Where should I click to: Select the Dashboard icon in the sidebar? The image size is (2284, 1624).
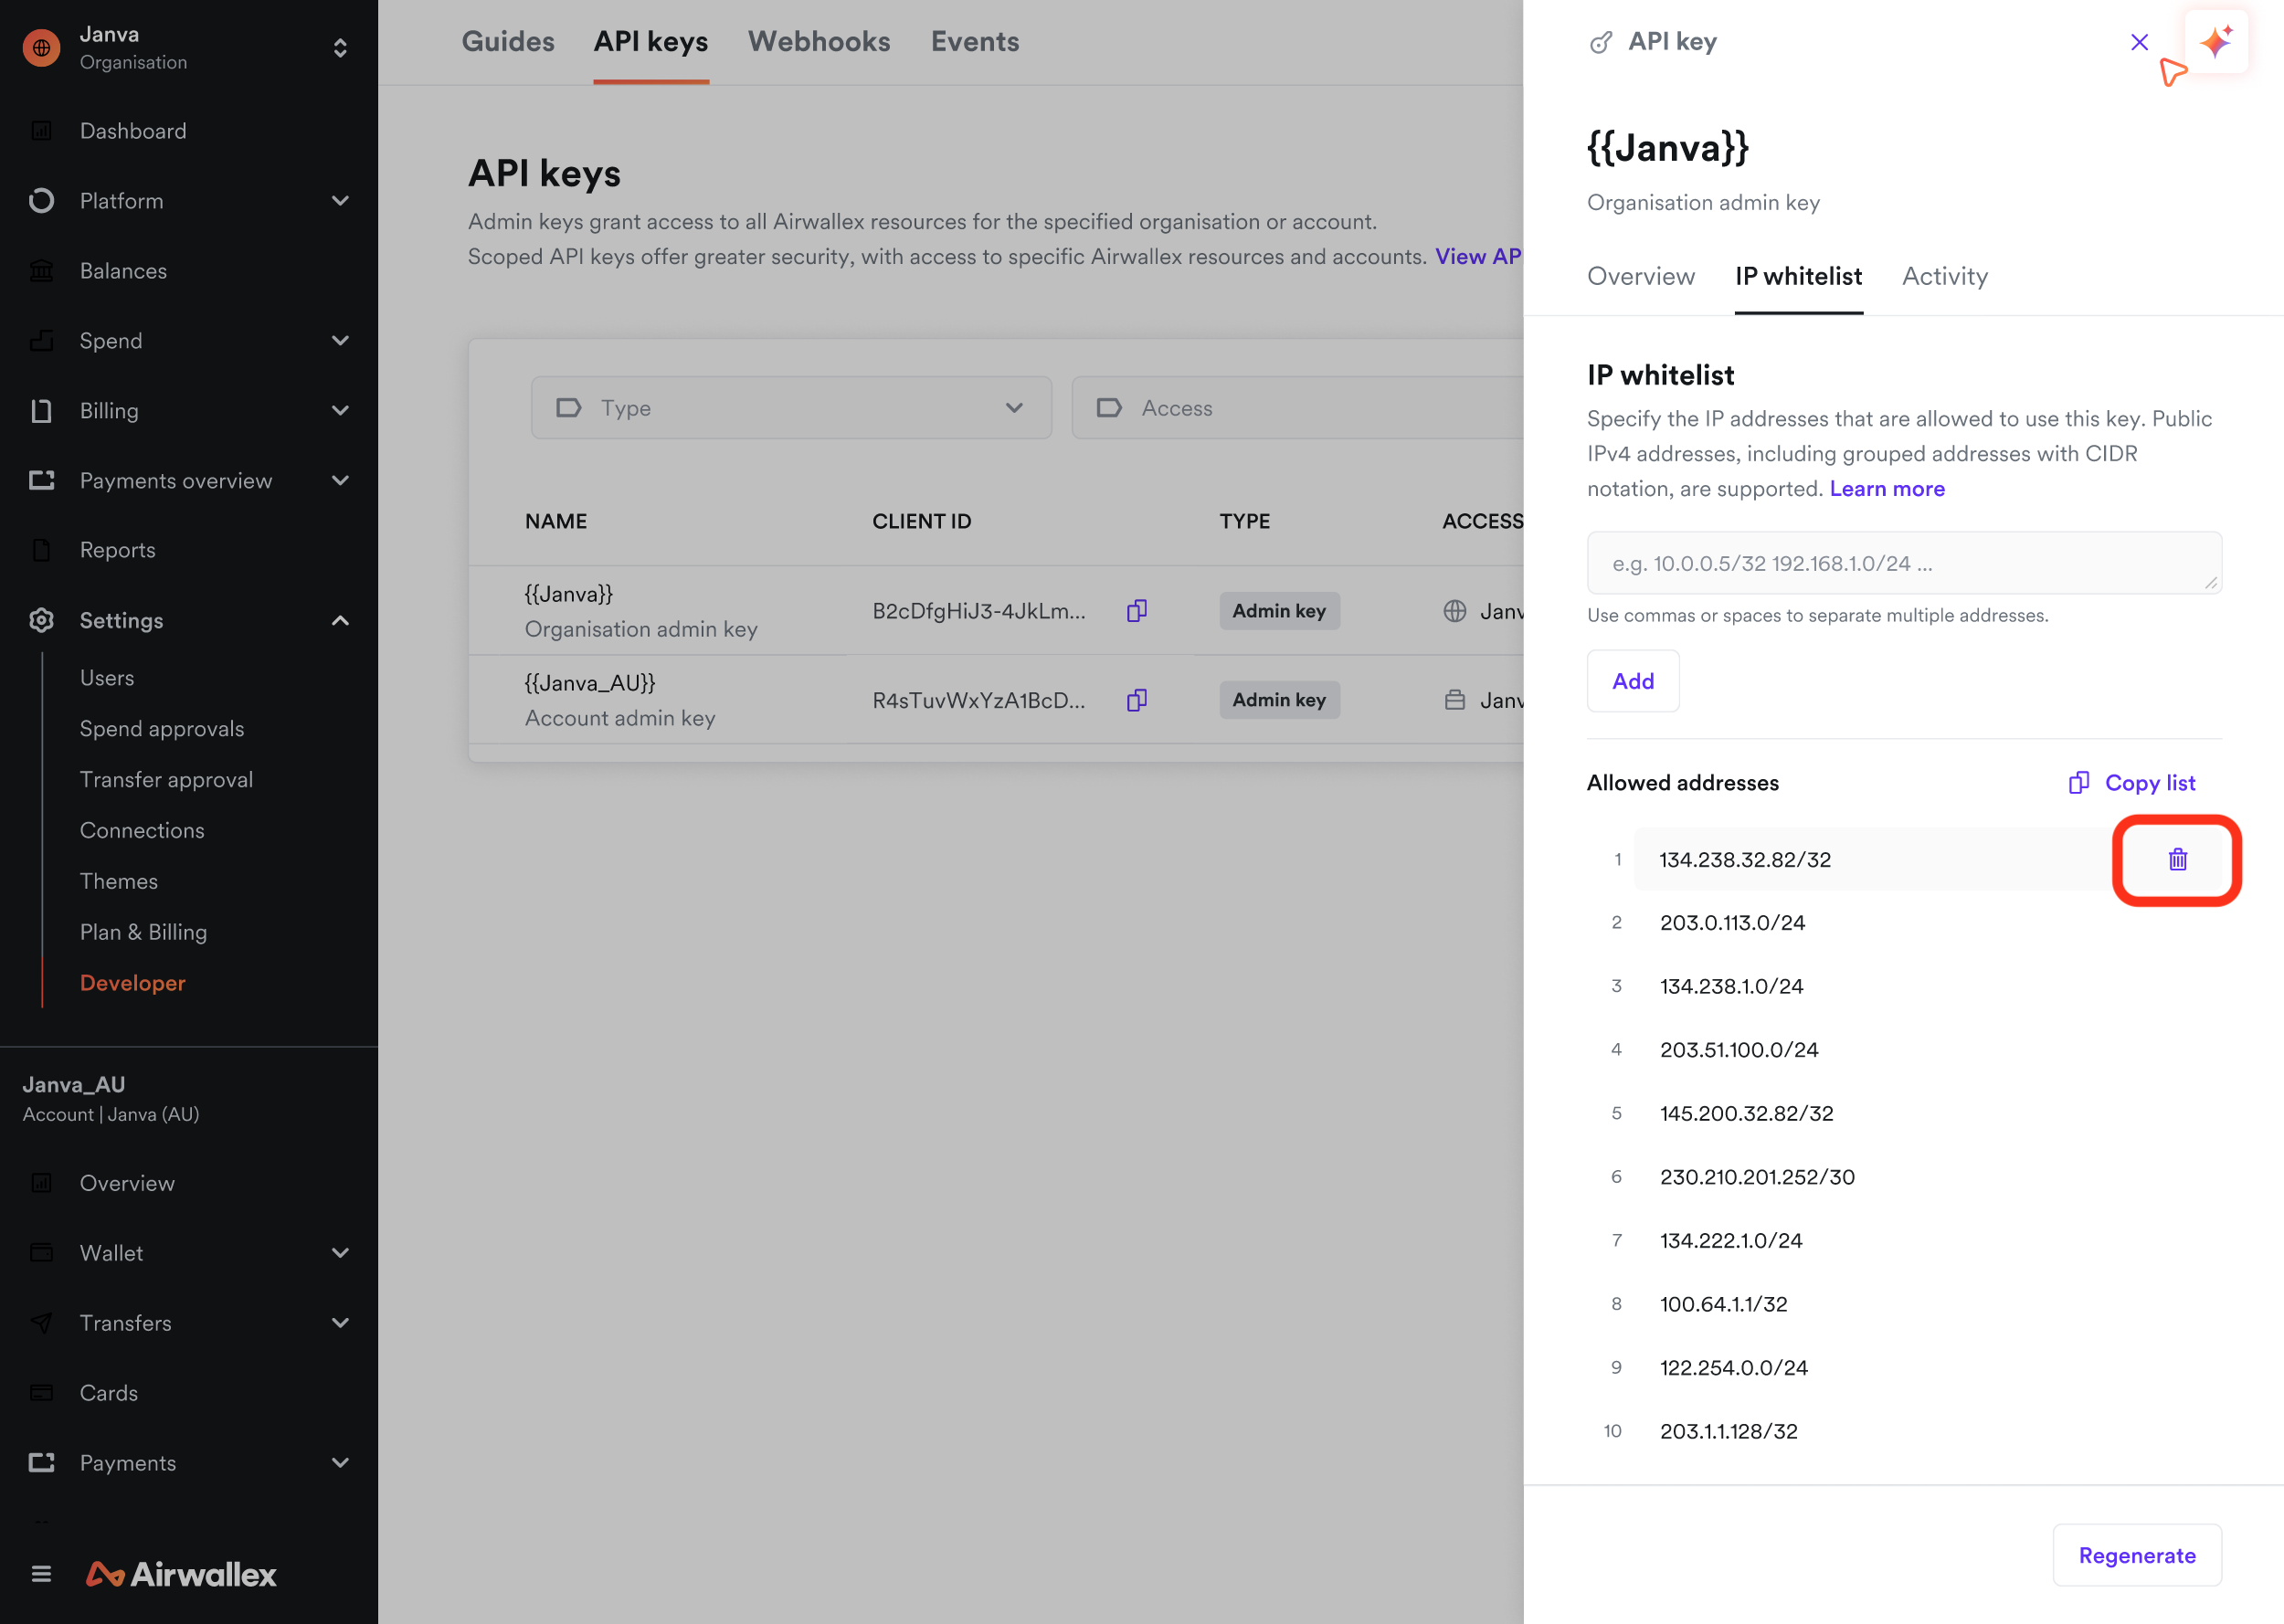[41, 130]
